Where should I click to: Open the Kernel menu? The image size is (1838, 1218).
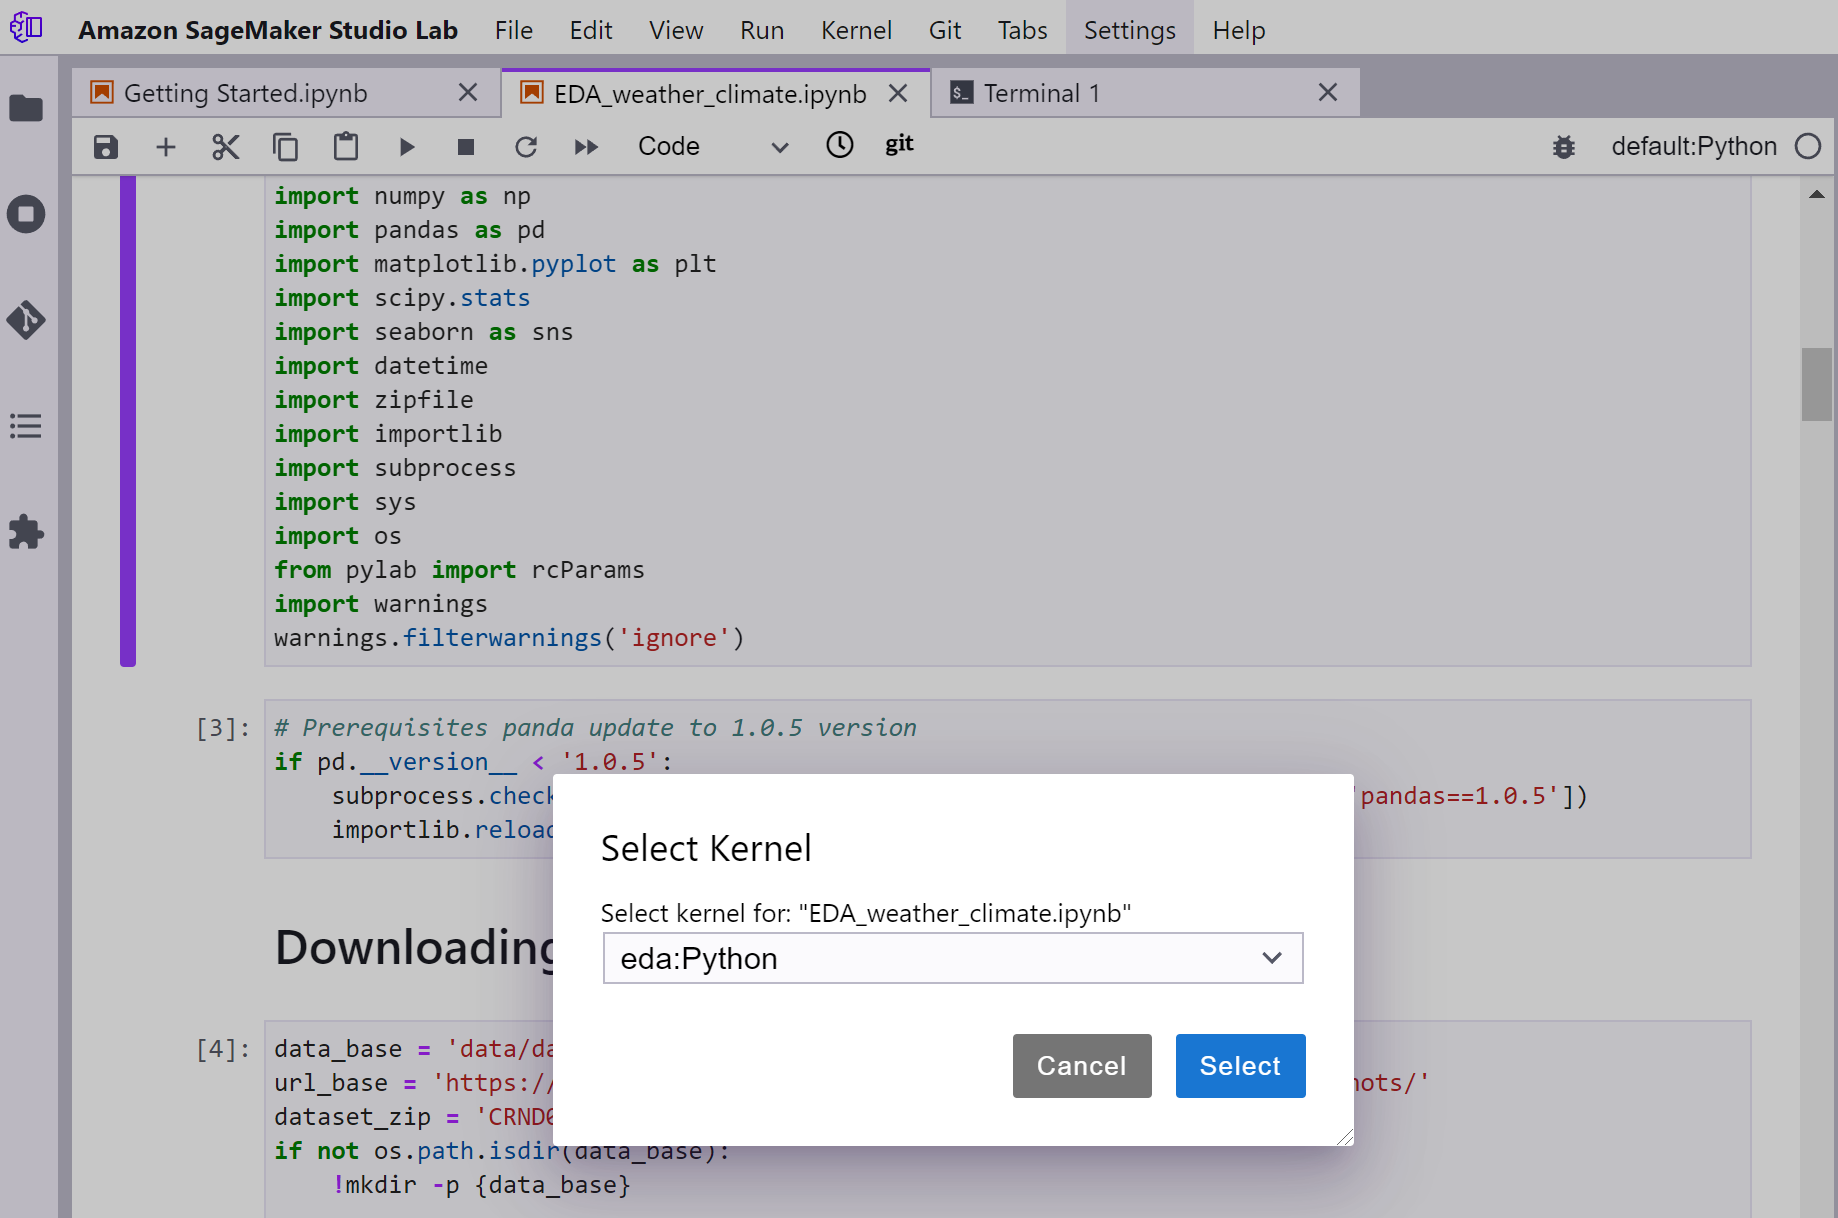856,30
